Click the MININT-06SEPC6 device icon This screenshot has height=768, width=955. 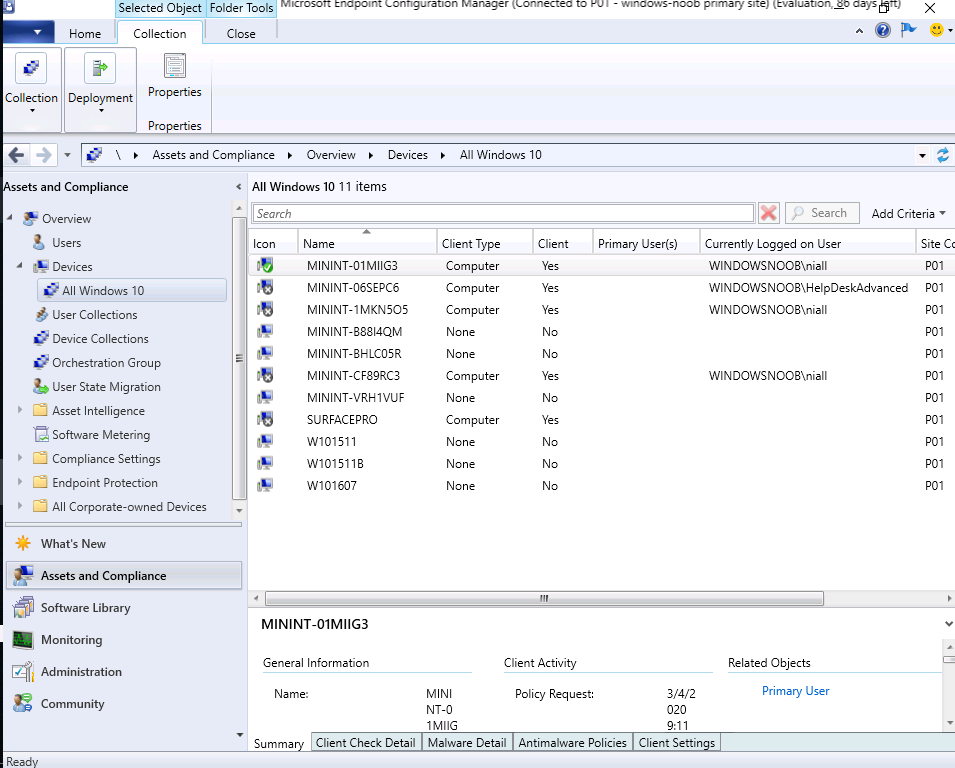click(x=265, y=287)
